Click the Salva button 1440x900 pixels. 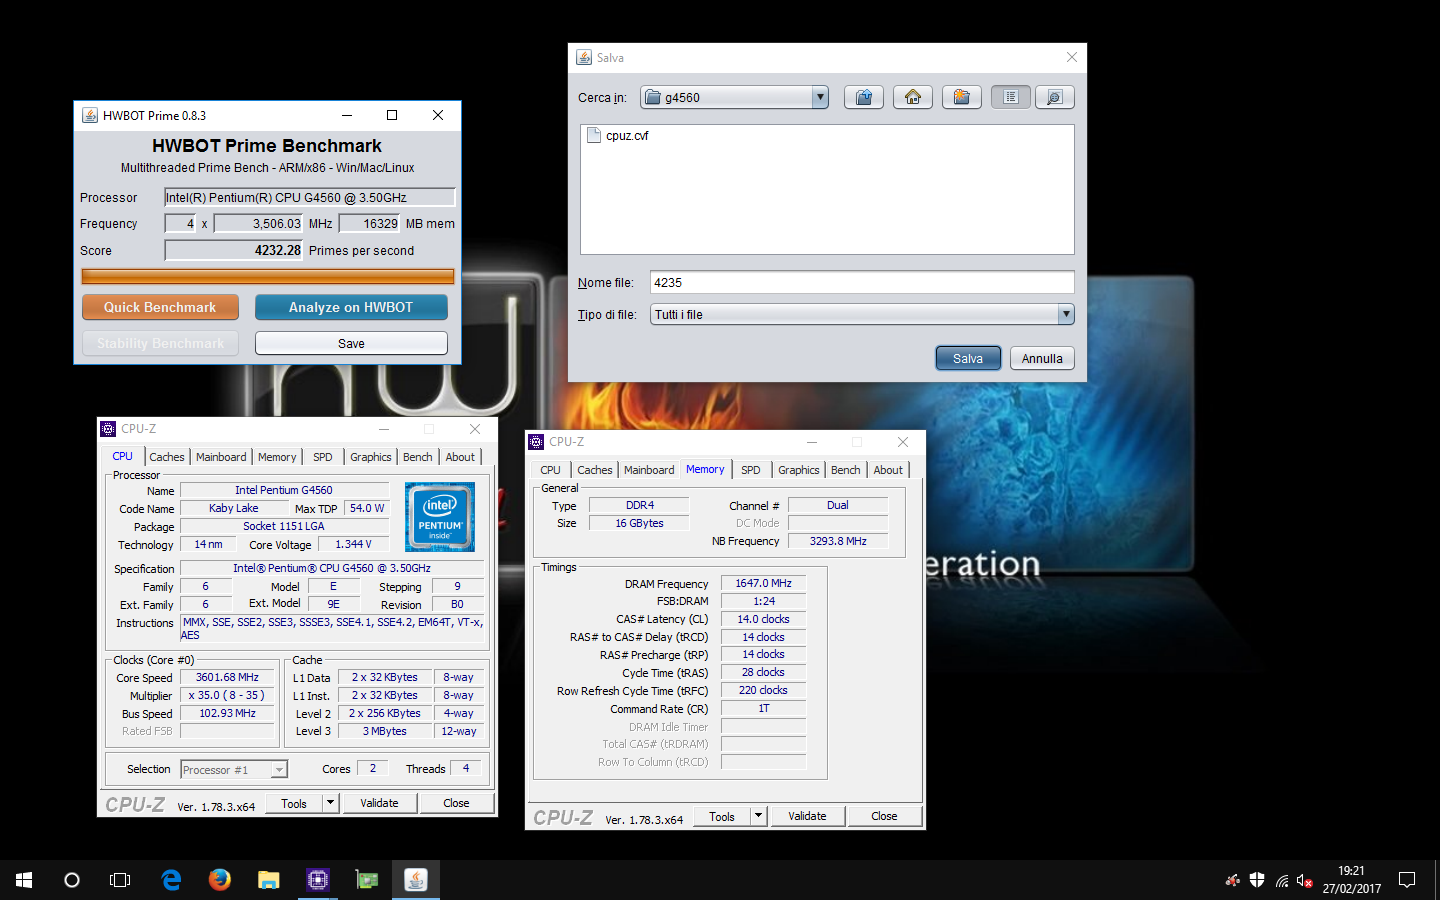(968, 358)
